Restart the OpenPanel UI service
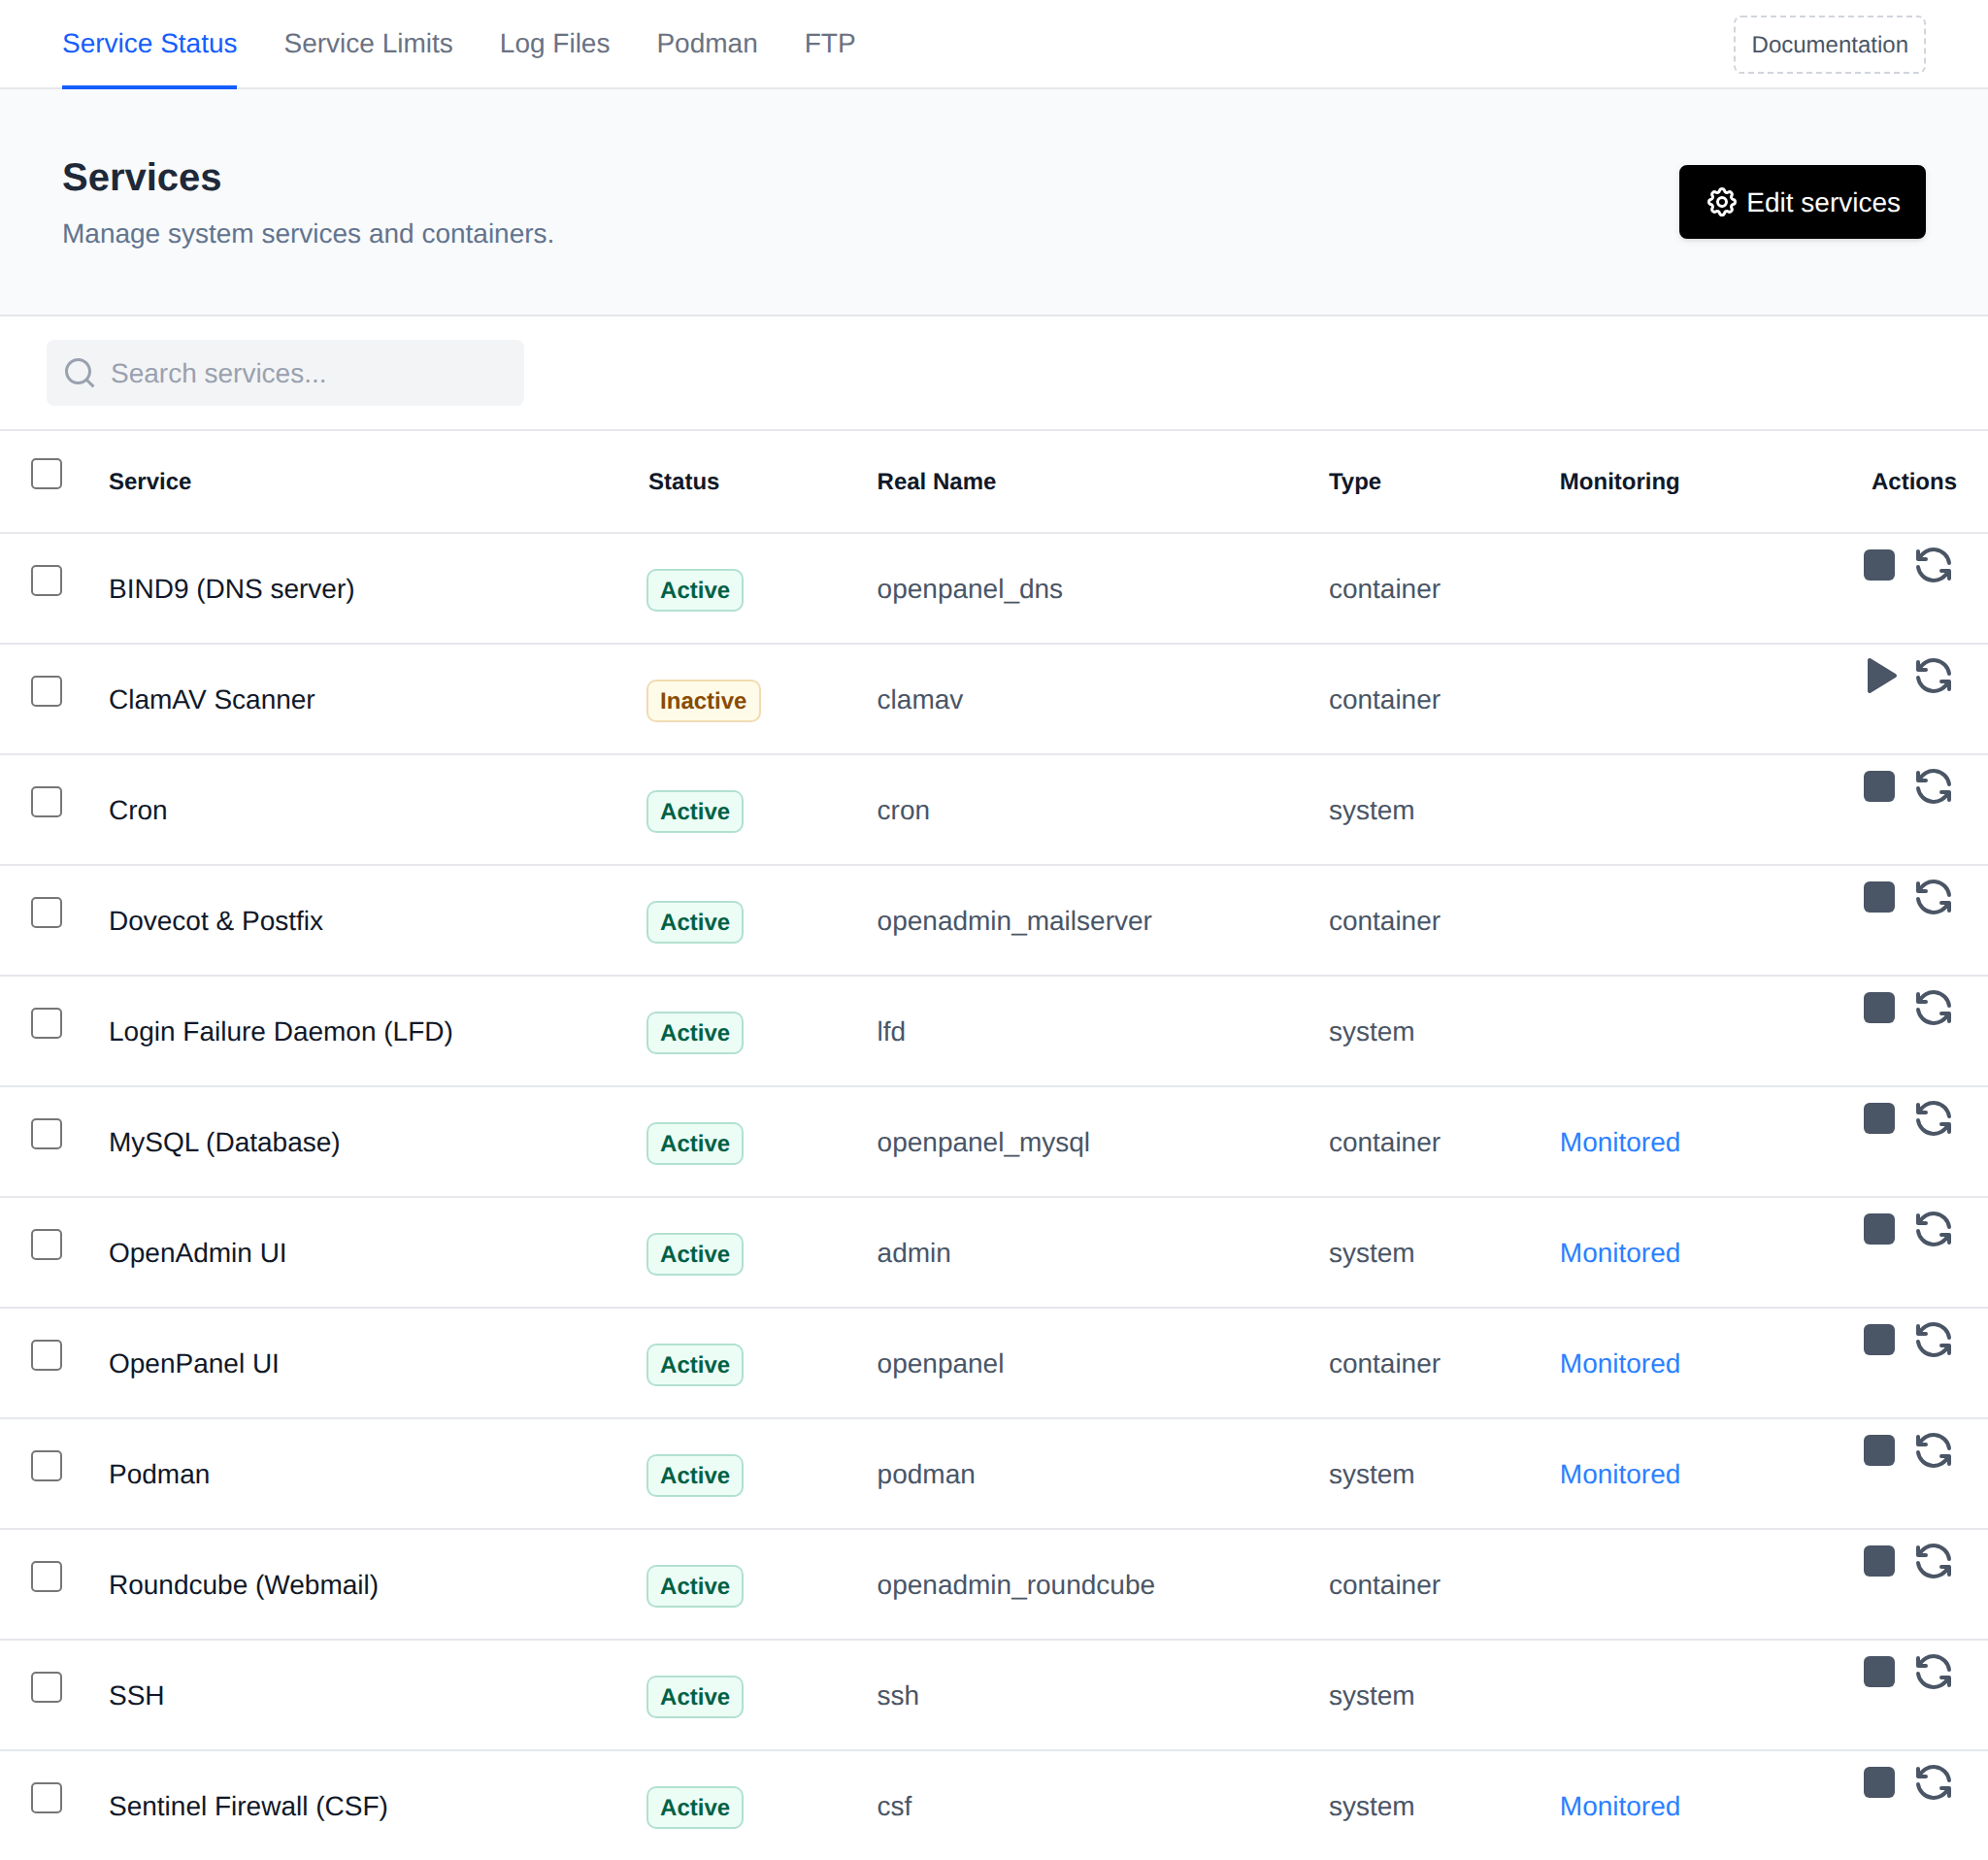Viewport: 1988px width, 1860px height. (x=1933, y=1340)
